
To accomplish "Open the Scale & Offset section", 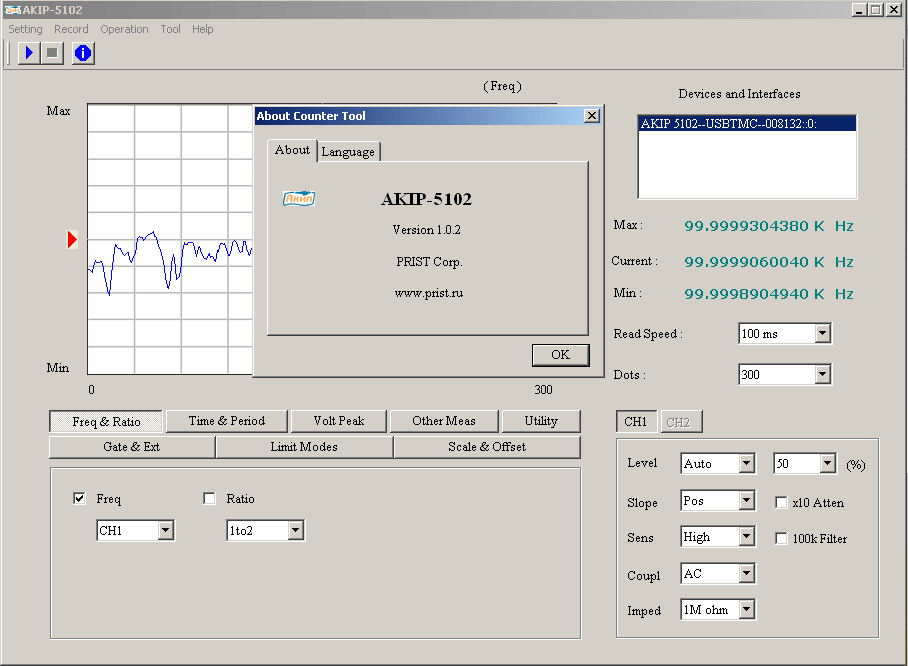I will 486,447.
